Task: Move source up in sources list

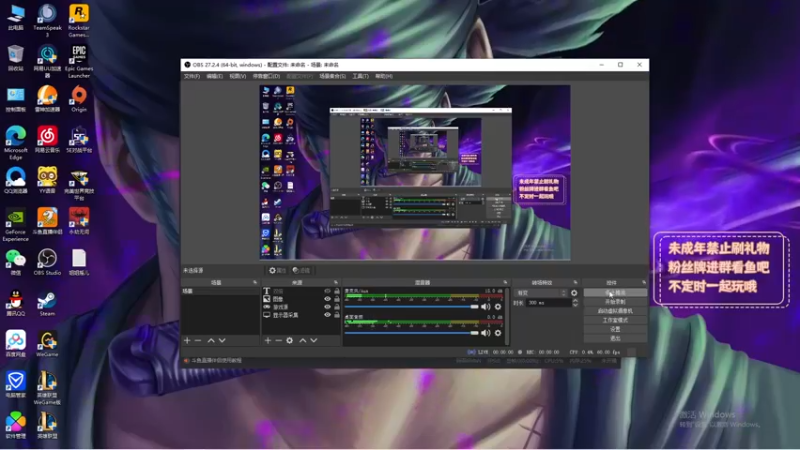Action: (303, 340)
